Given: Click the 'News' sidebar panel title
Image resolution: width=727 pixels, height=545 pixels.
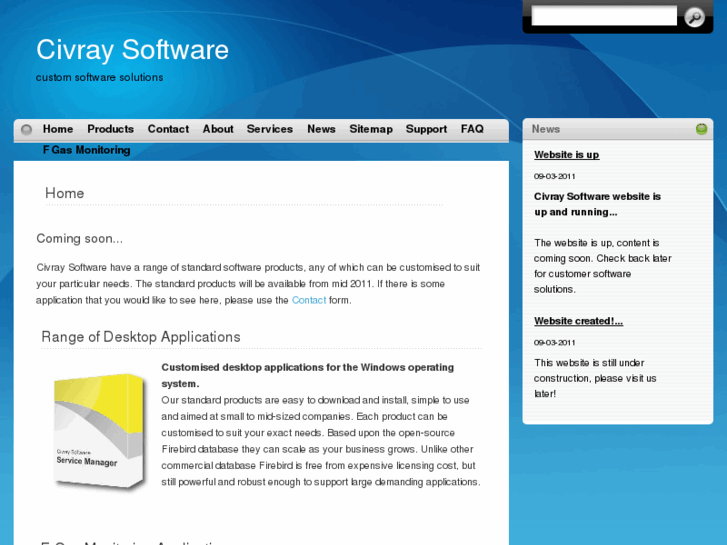Looking at the screenshot, I should pyautogui.click(x=546, y=129).
